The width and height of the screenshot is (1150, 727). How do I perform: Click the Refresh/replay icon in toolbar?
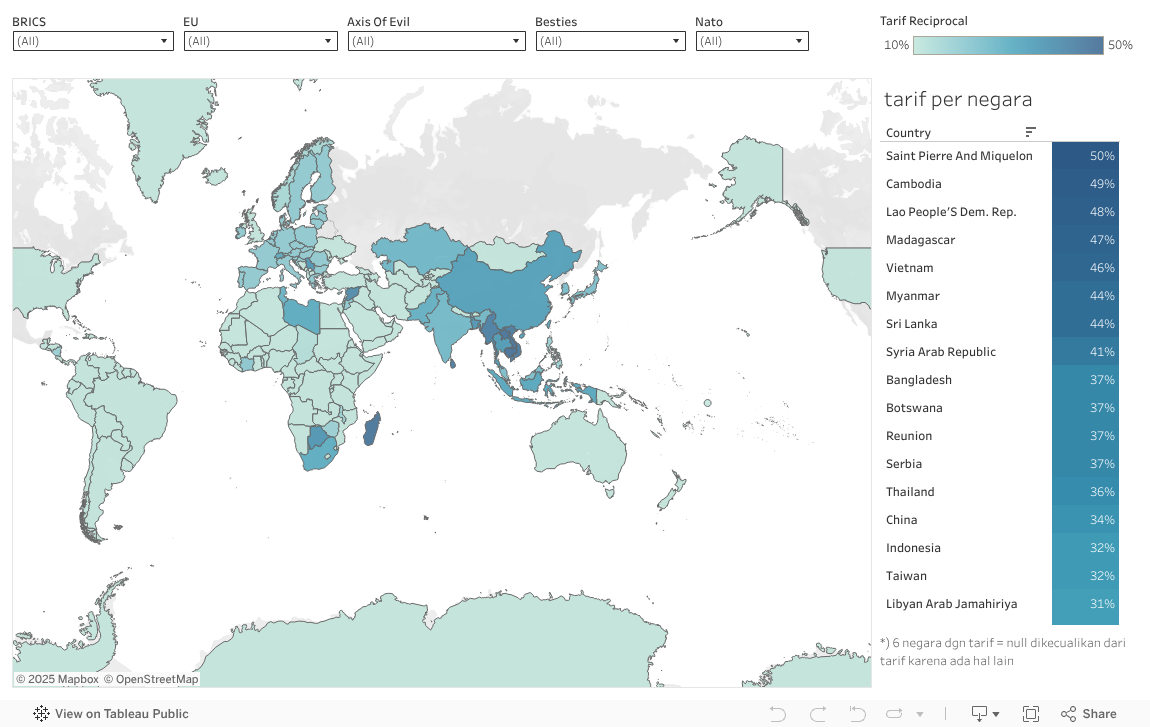[894, 714]
